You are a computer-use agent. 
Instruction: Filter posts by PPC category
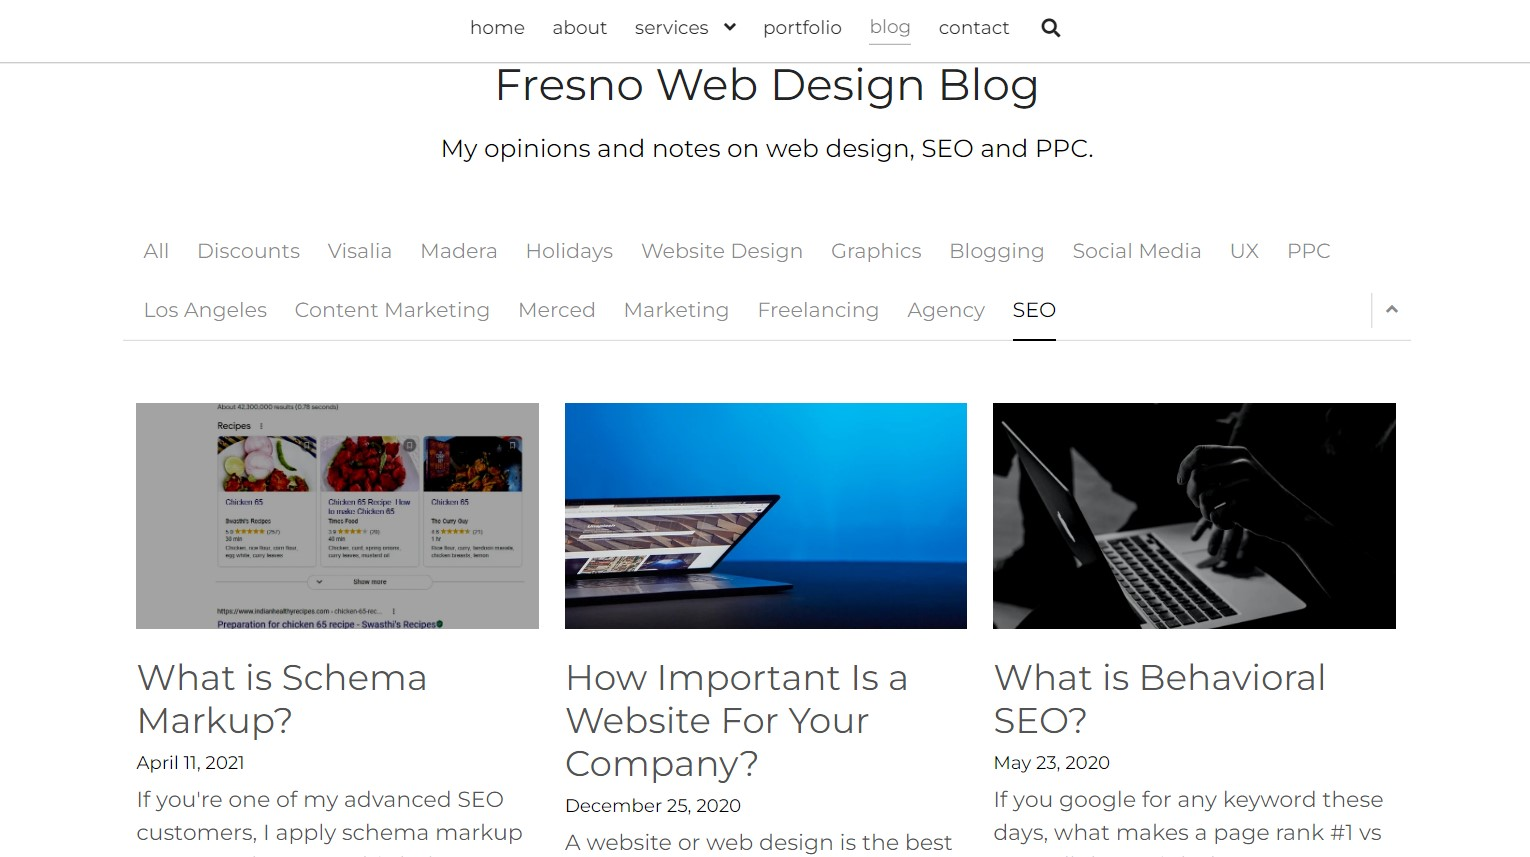(1308, 251)
